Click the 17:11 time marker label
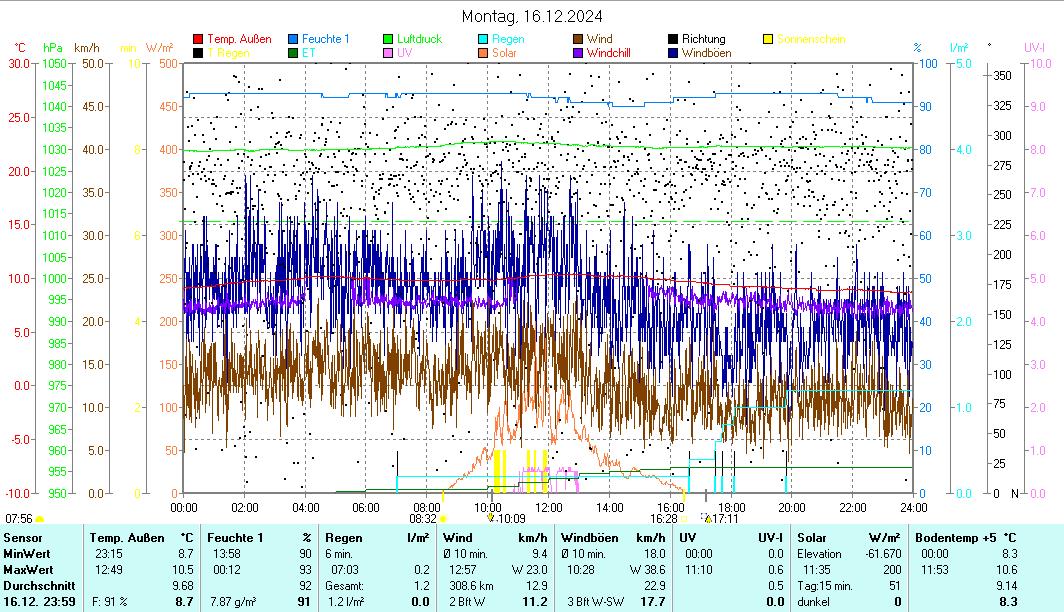Viewport: 1064px width, 612px height. click(724, 519)
